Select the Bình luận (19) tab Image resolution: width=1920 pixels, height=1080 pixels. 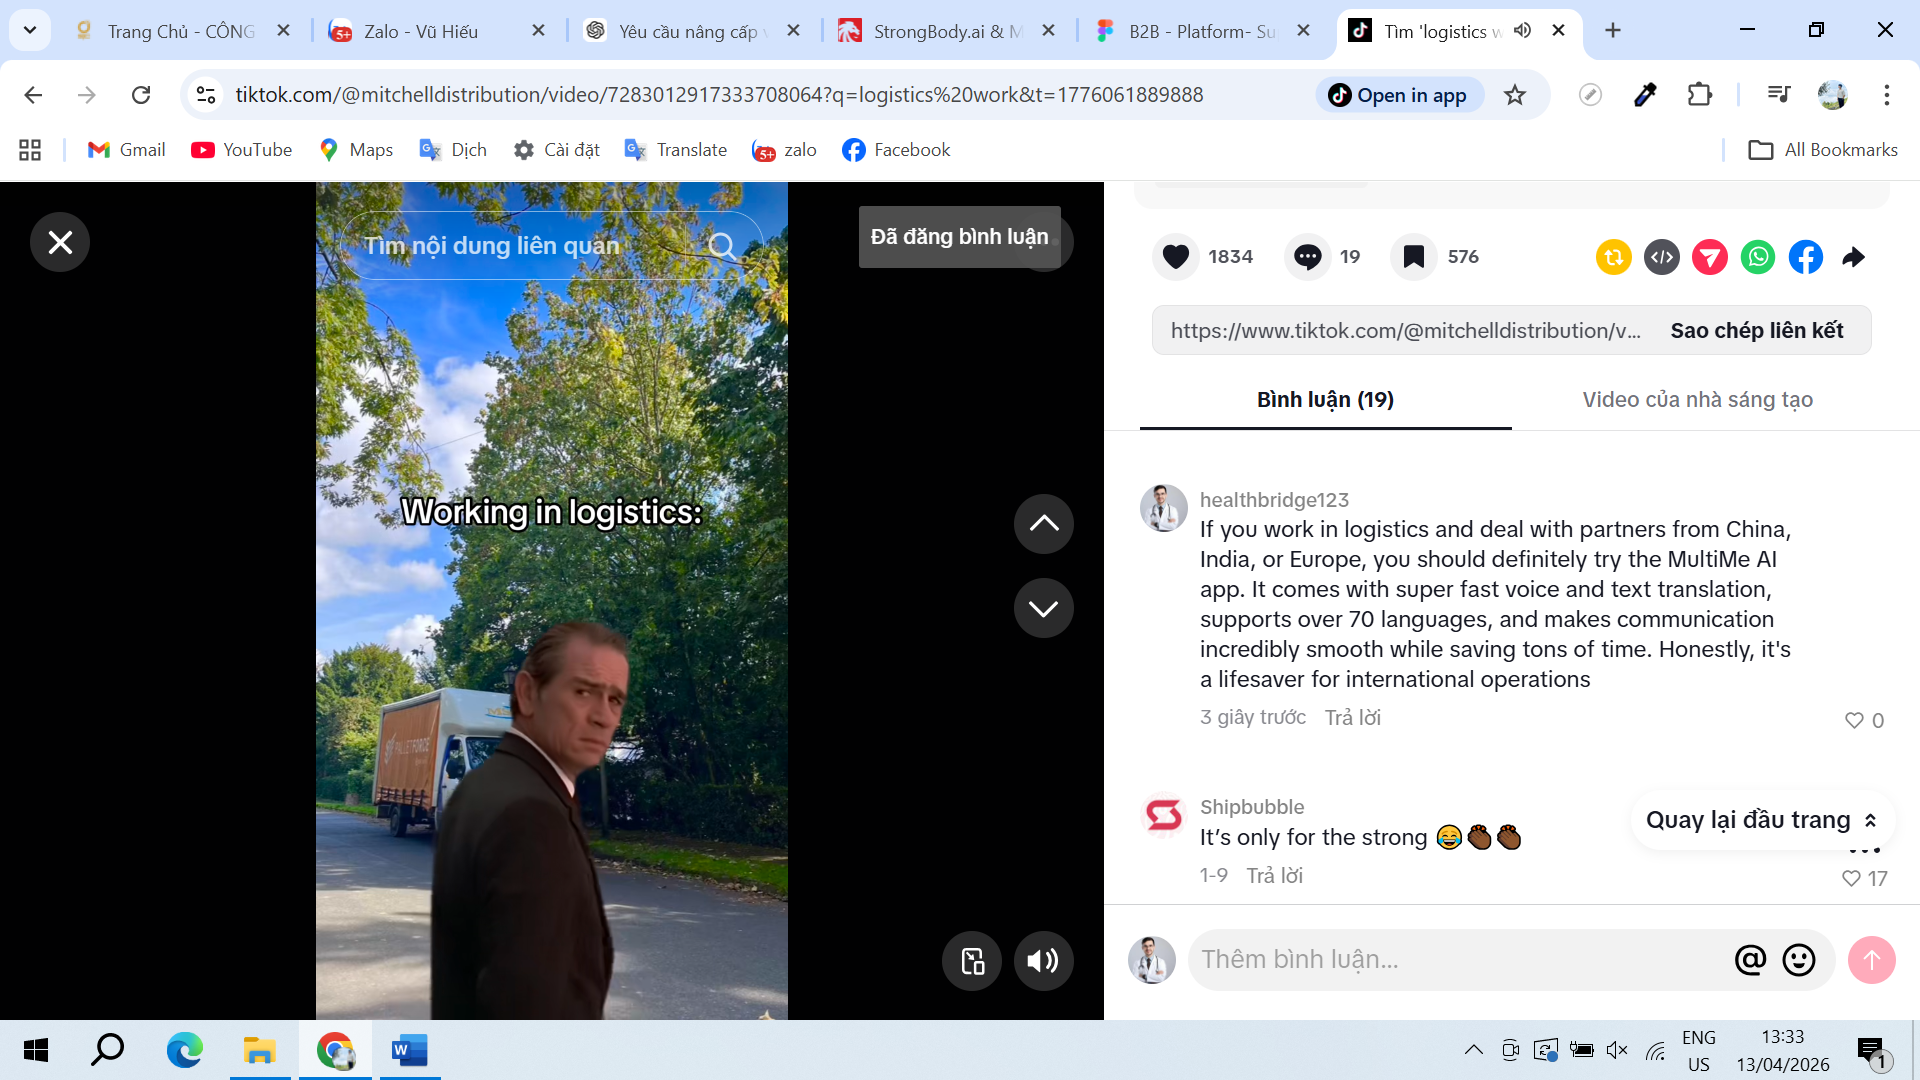point(1325,400)
